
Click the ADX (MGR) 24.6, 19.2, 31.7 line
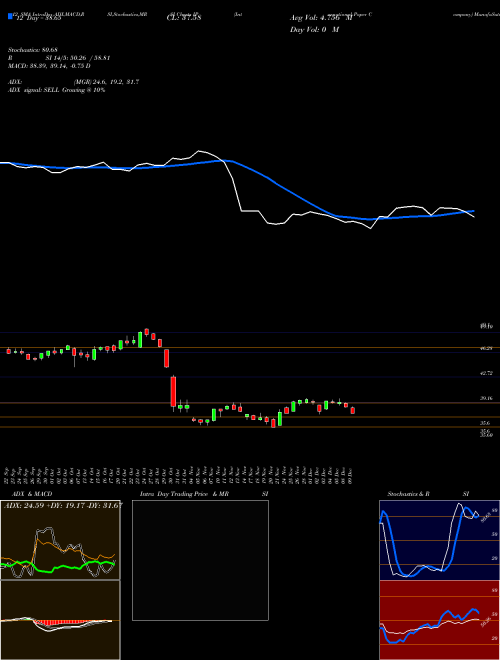click(74, 82)
